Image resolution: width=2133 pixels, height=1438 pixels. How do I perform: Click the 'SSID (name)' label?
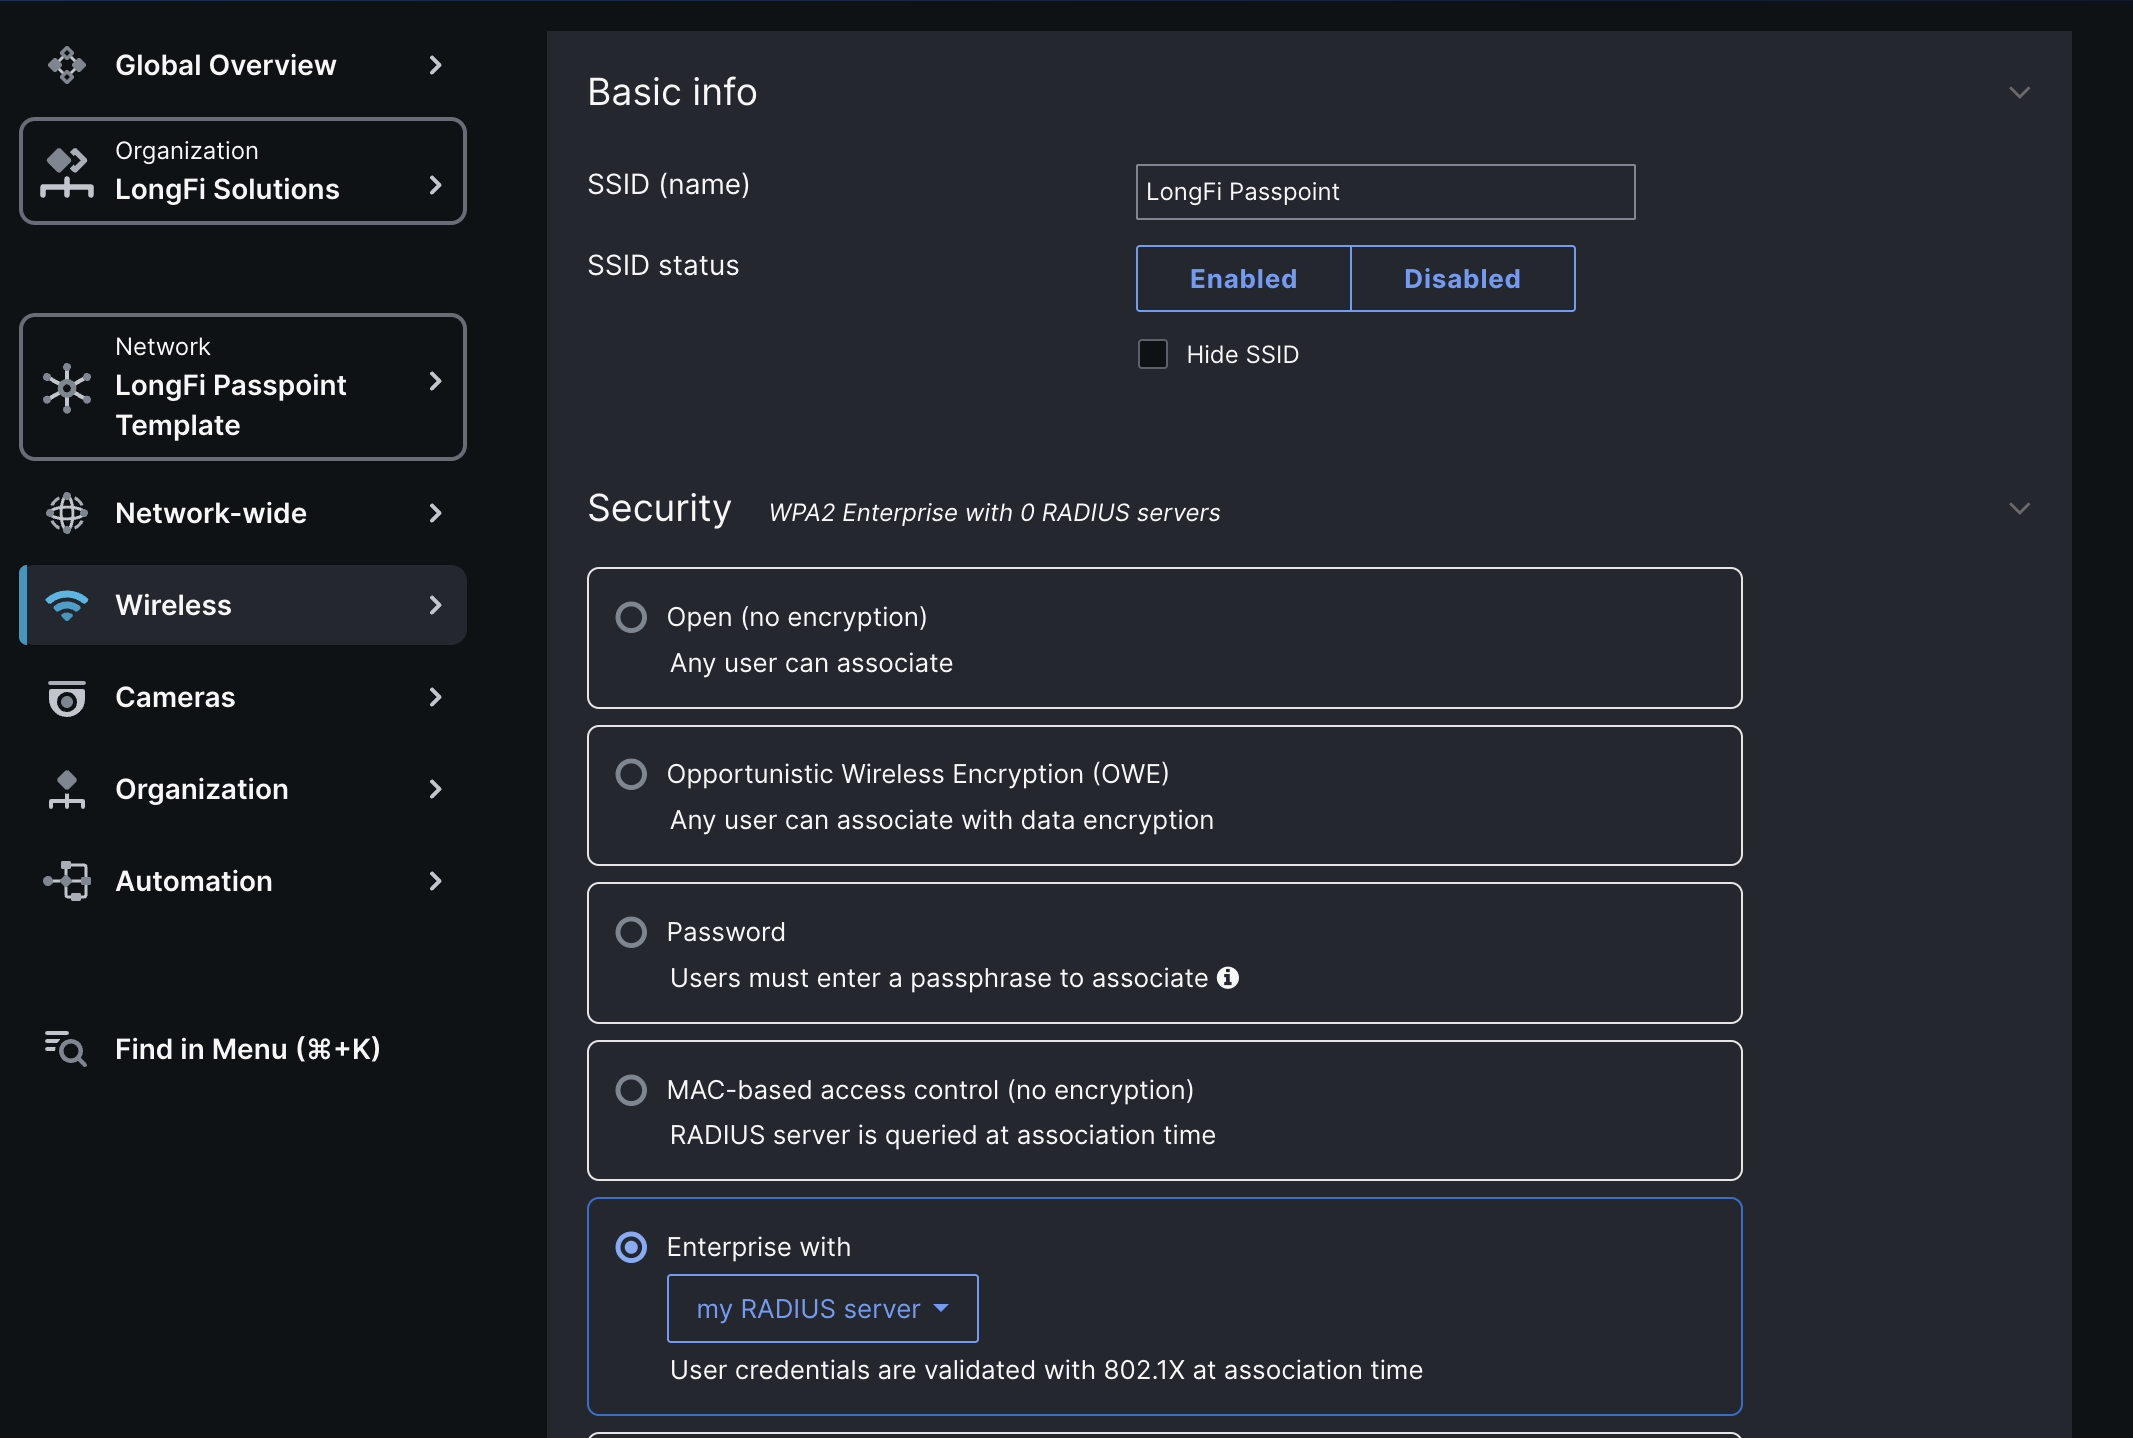[668, 184]
